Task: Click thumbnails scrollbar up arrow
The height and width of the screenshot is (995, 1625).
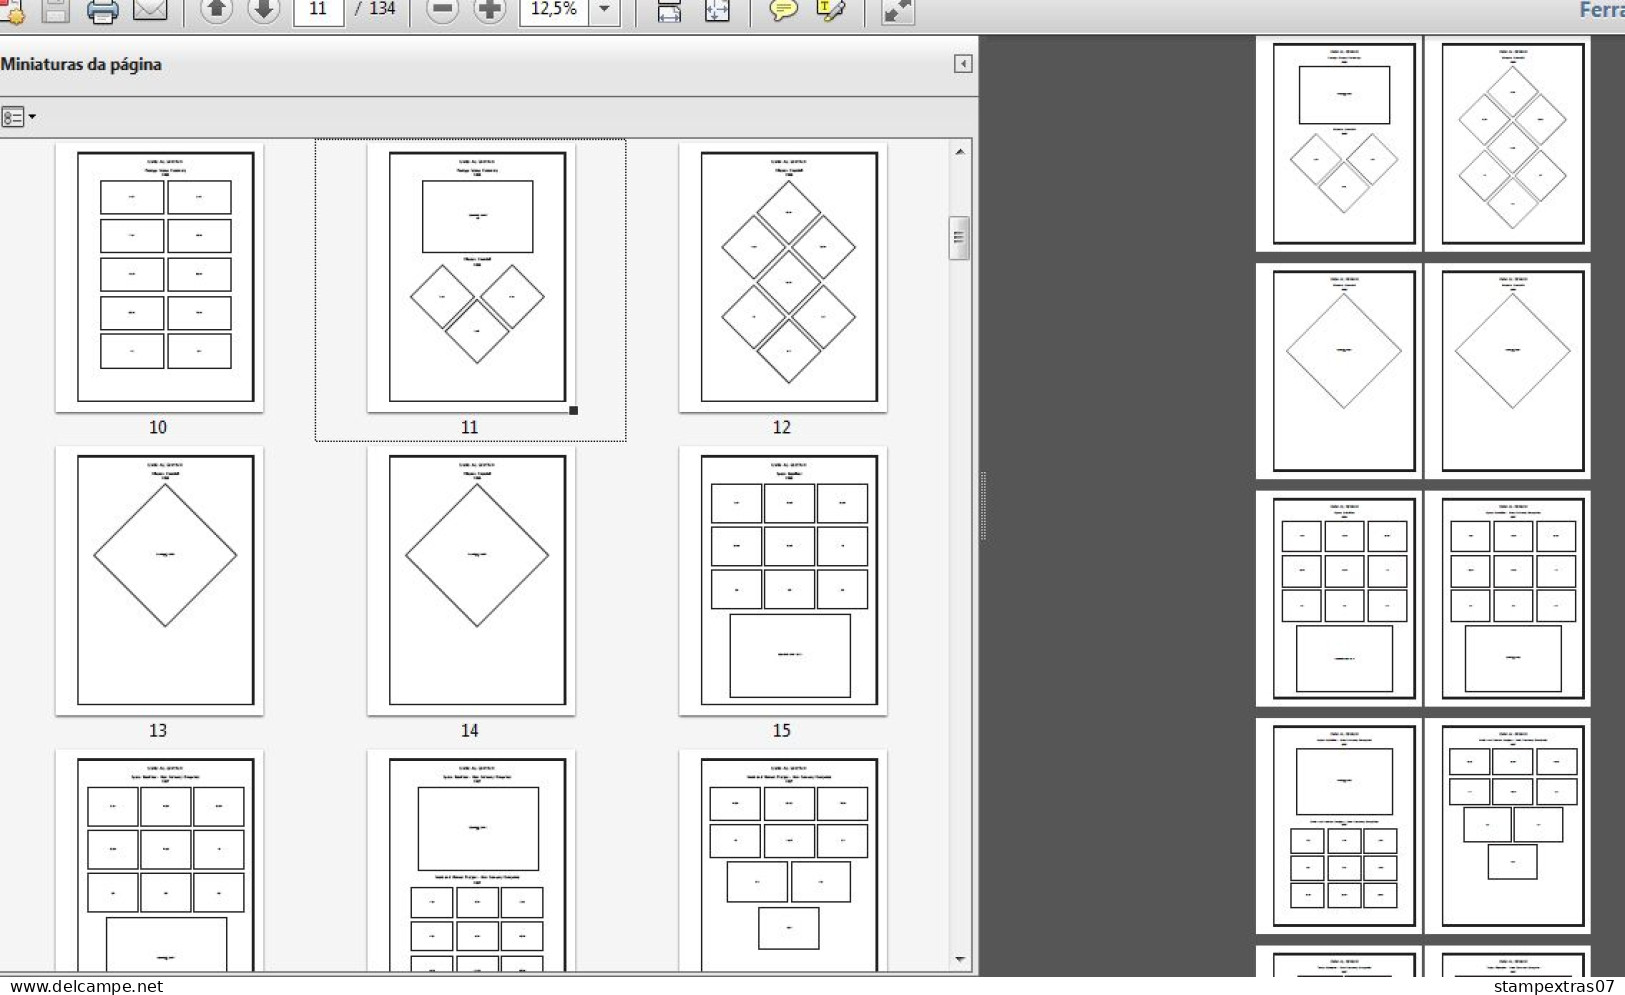Action: click(x=960, y=152)
